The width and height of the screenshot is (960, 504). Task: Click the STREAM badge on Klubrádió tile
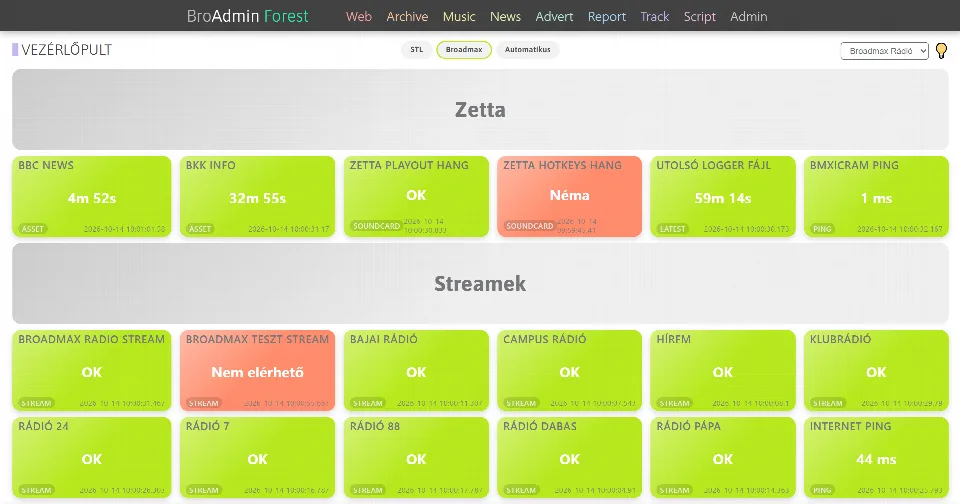827,403
